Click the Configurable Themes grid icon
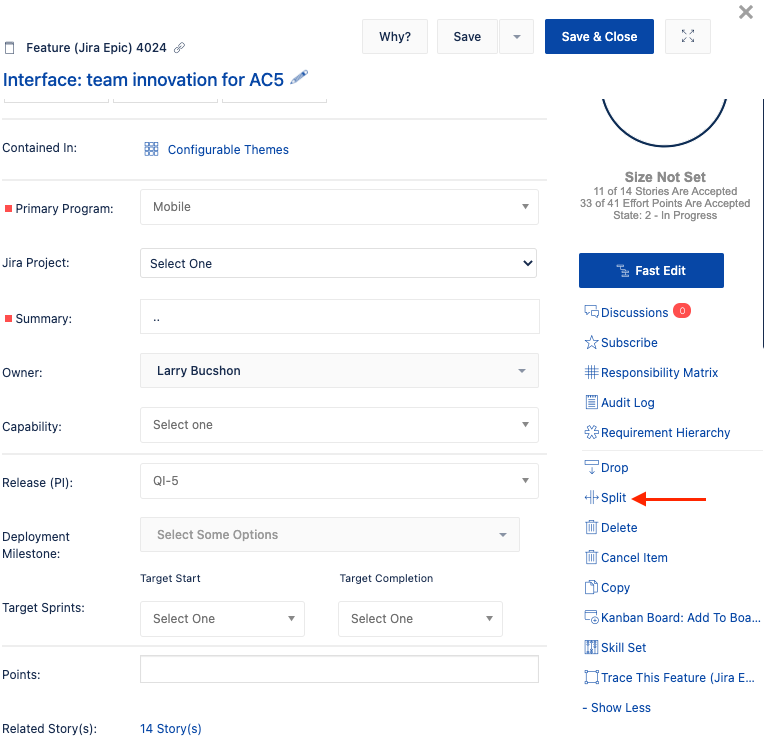Screen dimensions: 764x739 tap(151, 149)
